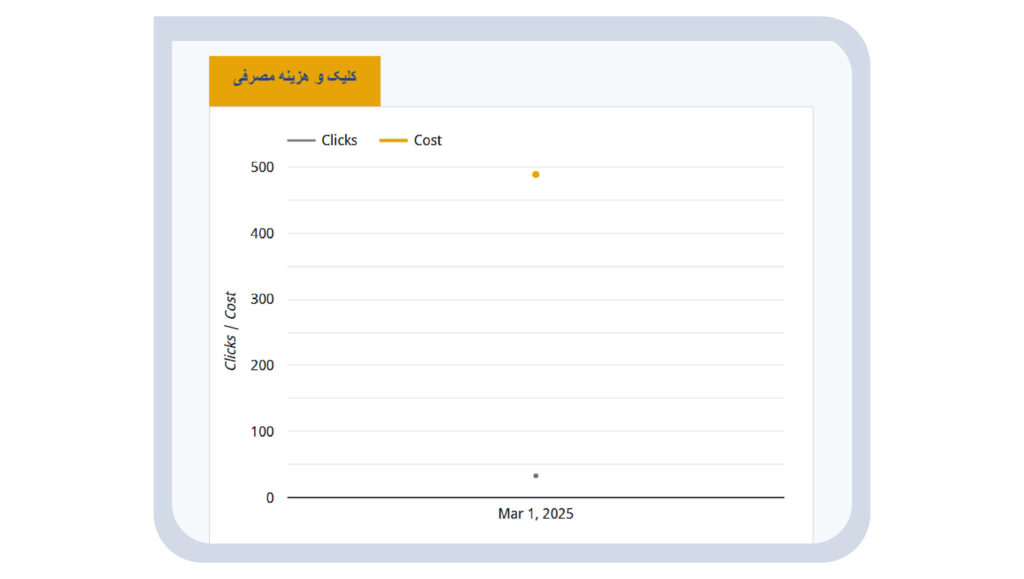Click the orange Cost data point
1024x579 pixels.
click(536, 174)
